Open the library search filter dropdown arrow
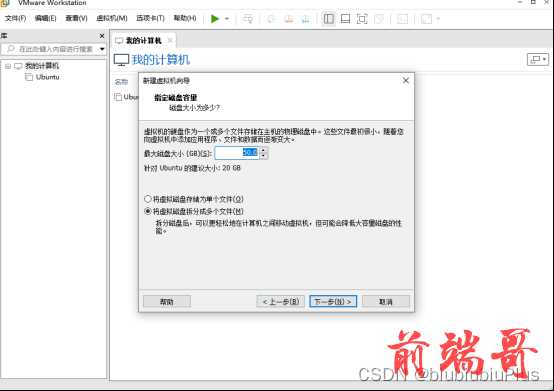Viewport: 554px width, 391px height. coord(102,49)
